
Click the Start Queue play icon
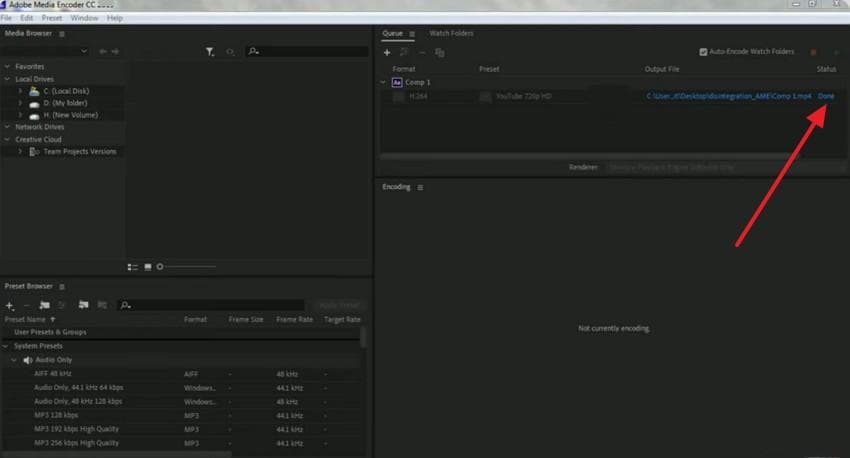point(836,52)
